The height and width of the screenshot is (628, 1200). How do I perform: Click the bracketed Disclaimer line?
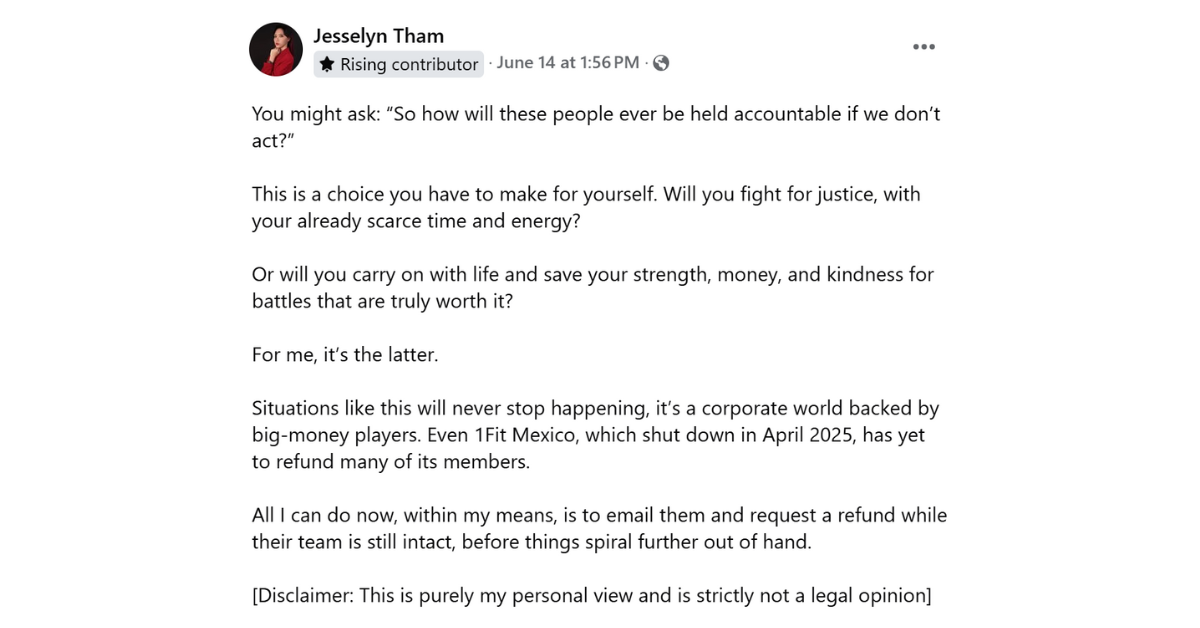pyautogui.click(x=592, y=596)
